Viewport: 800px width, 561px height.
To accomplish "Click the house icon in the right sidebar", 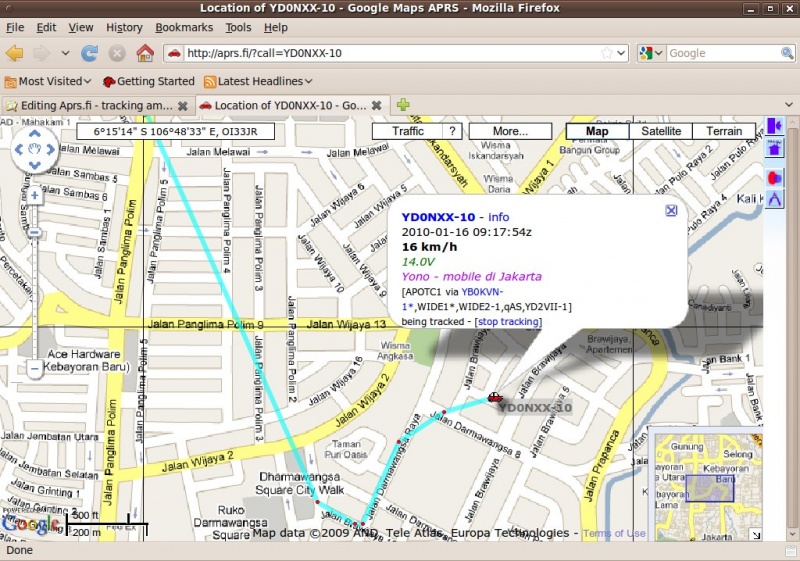I will [x=775, y=148].
